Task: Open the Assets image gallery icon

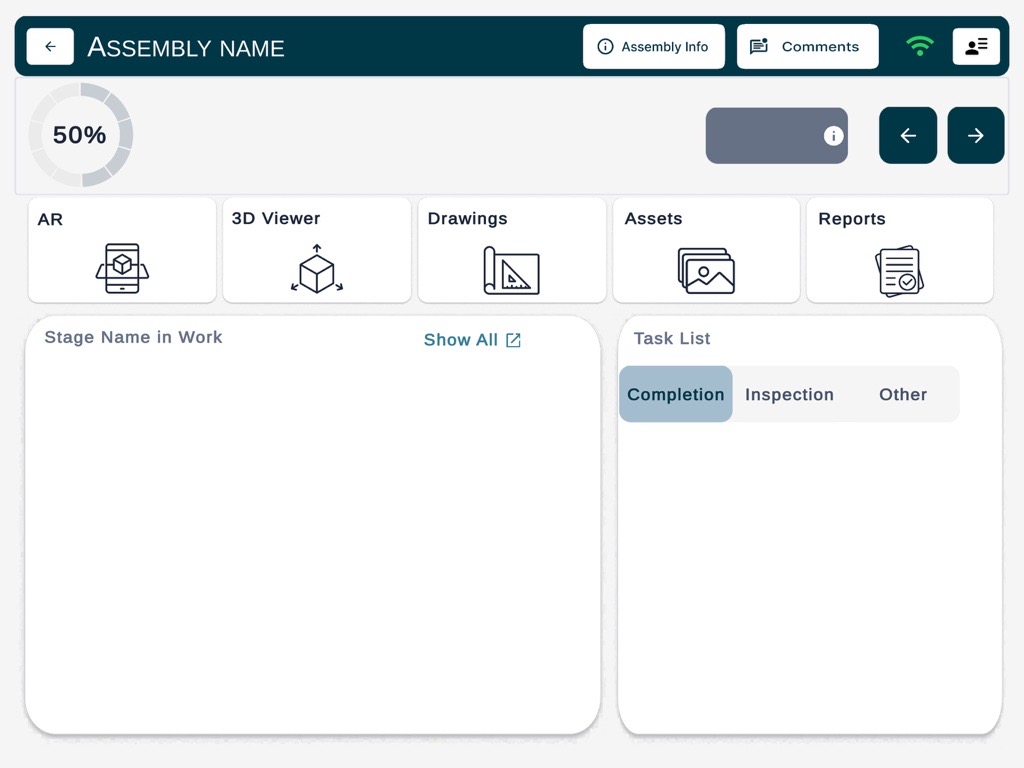Action: point(706,270)
